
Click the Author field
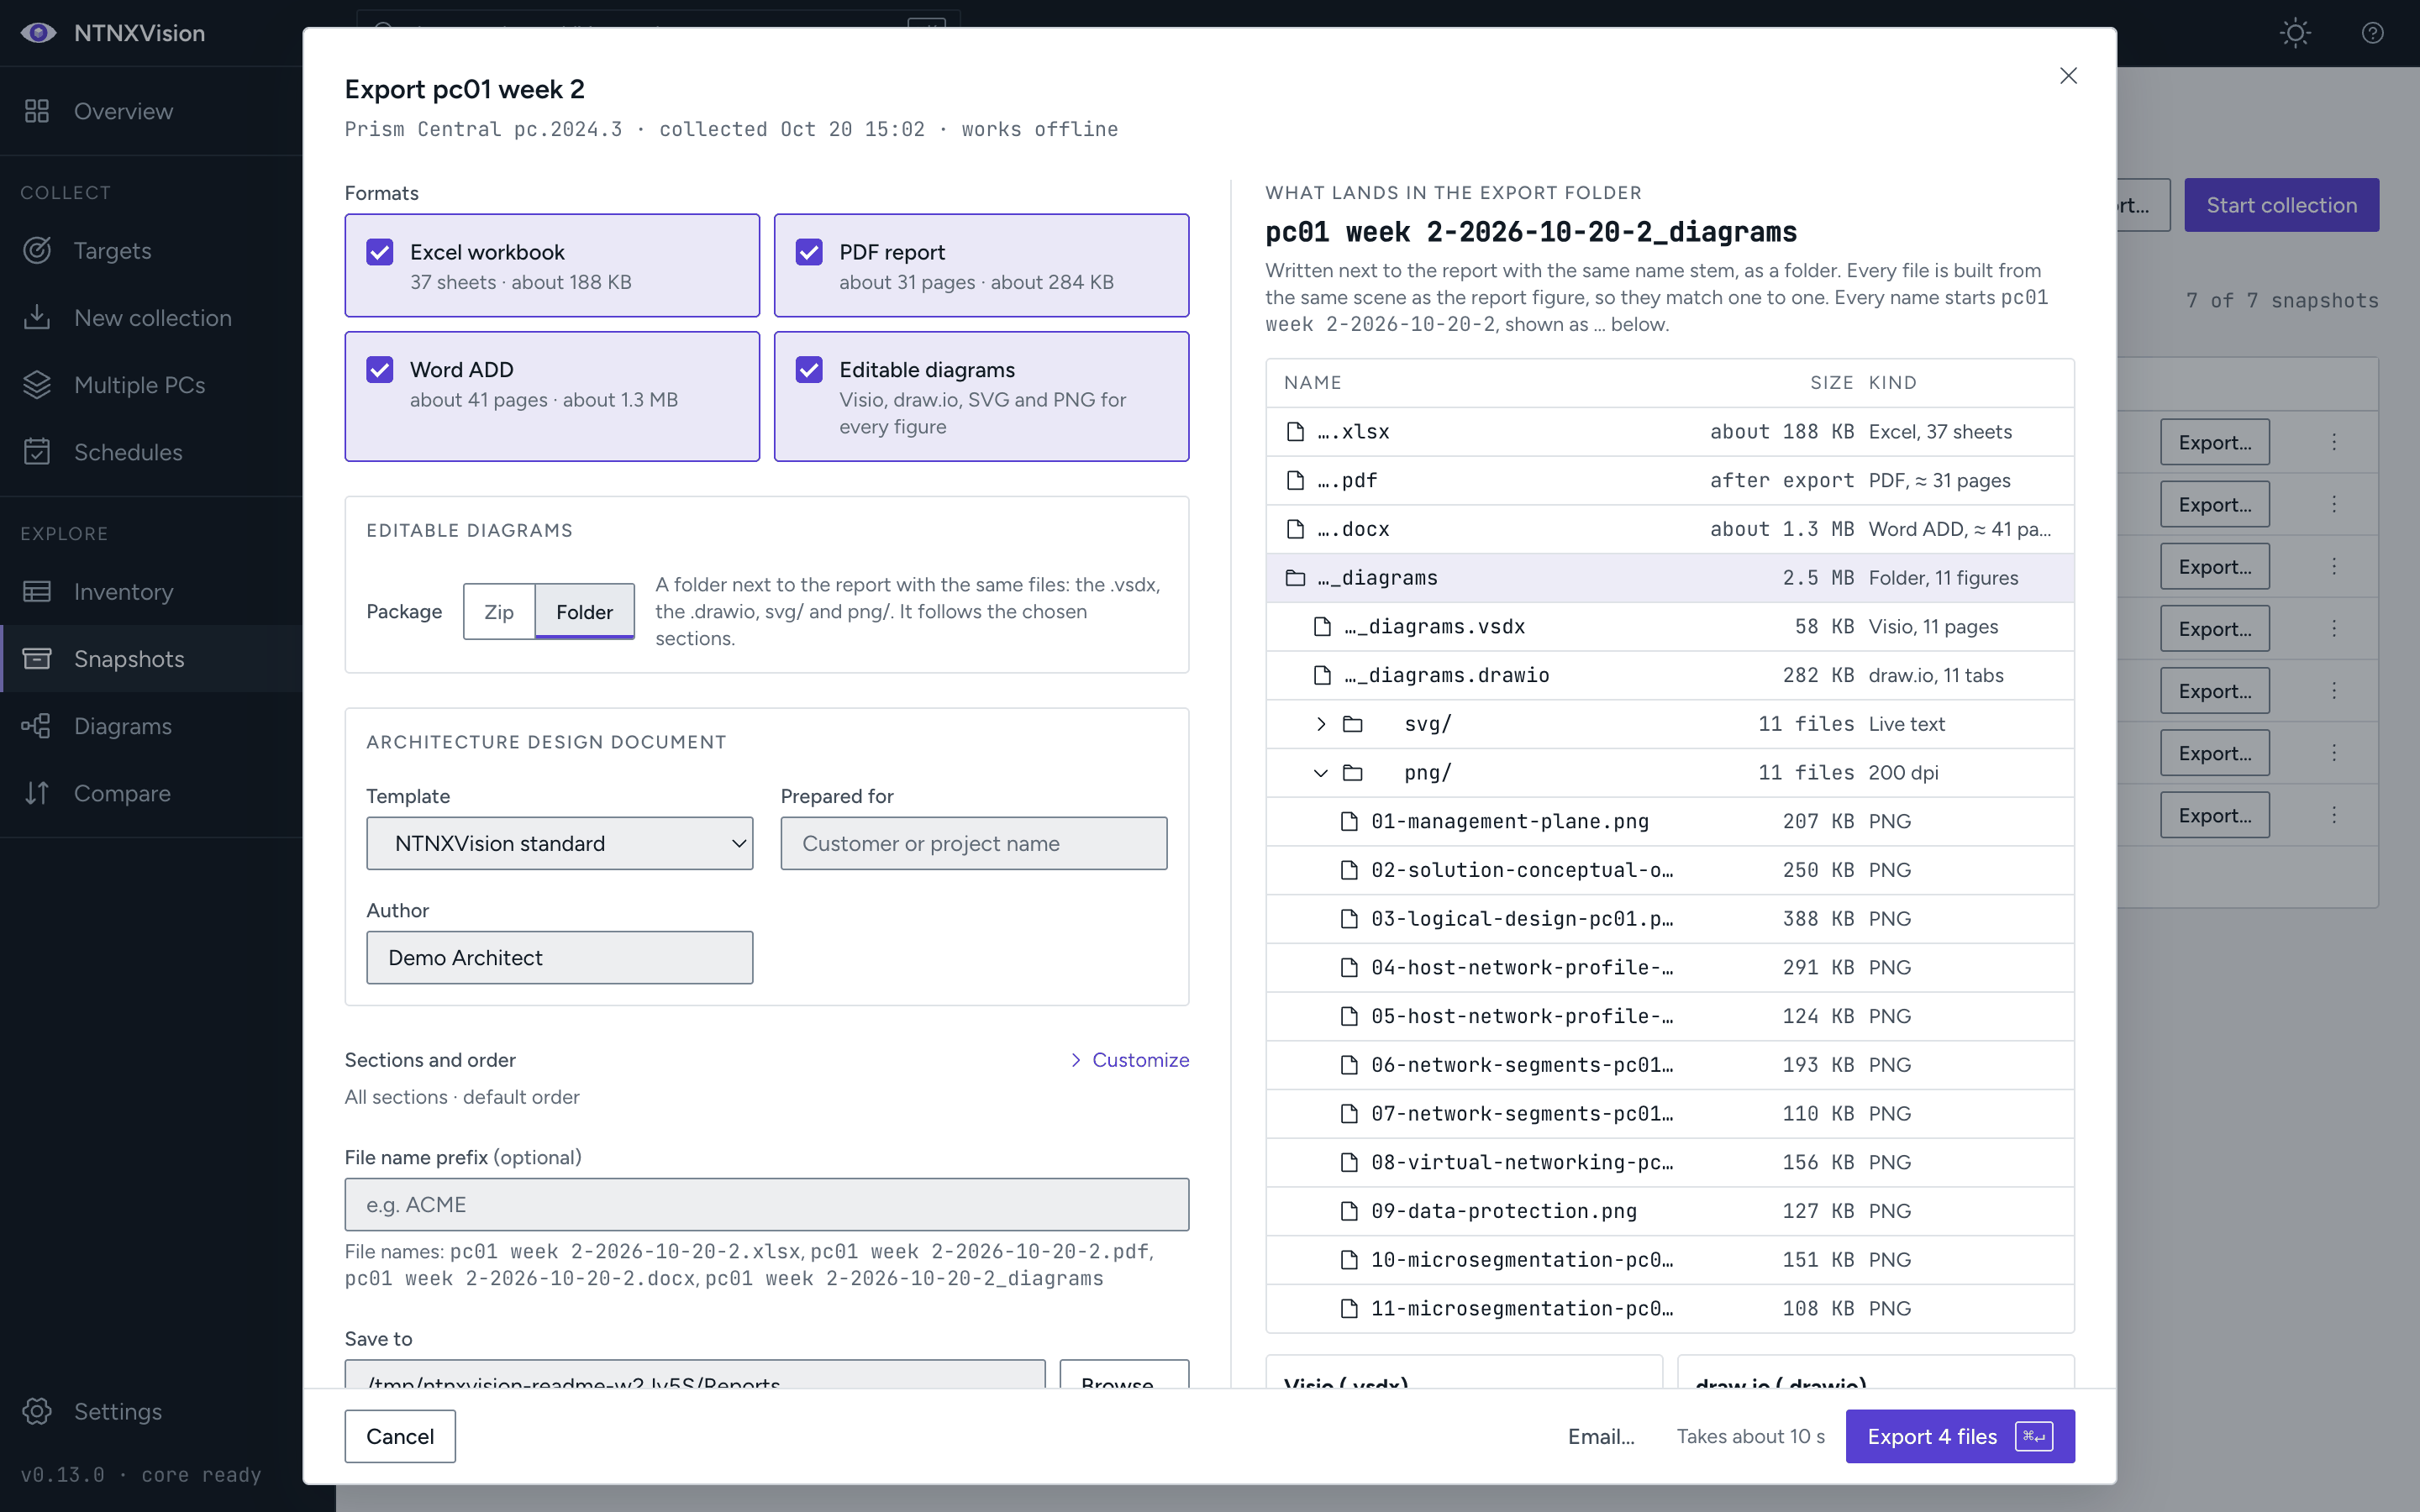(559, 957)
